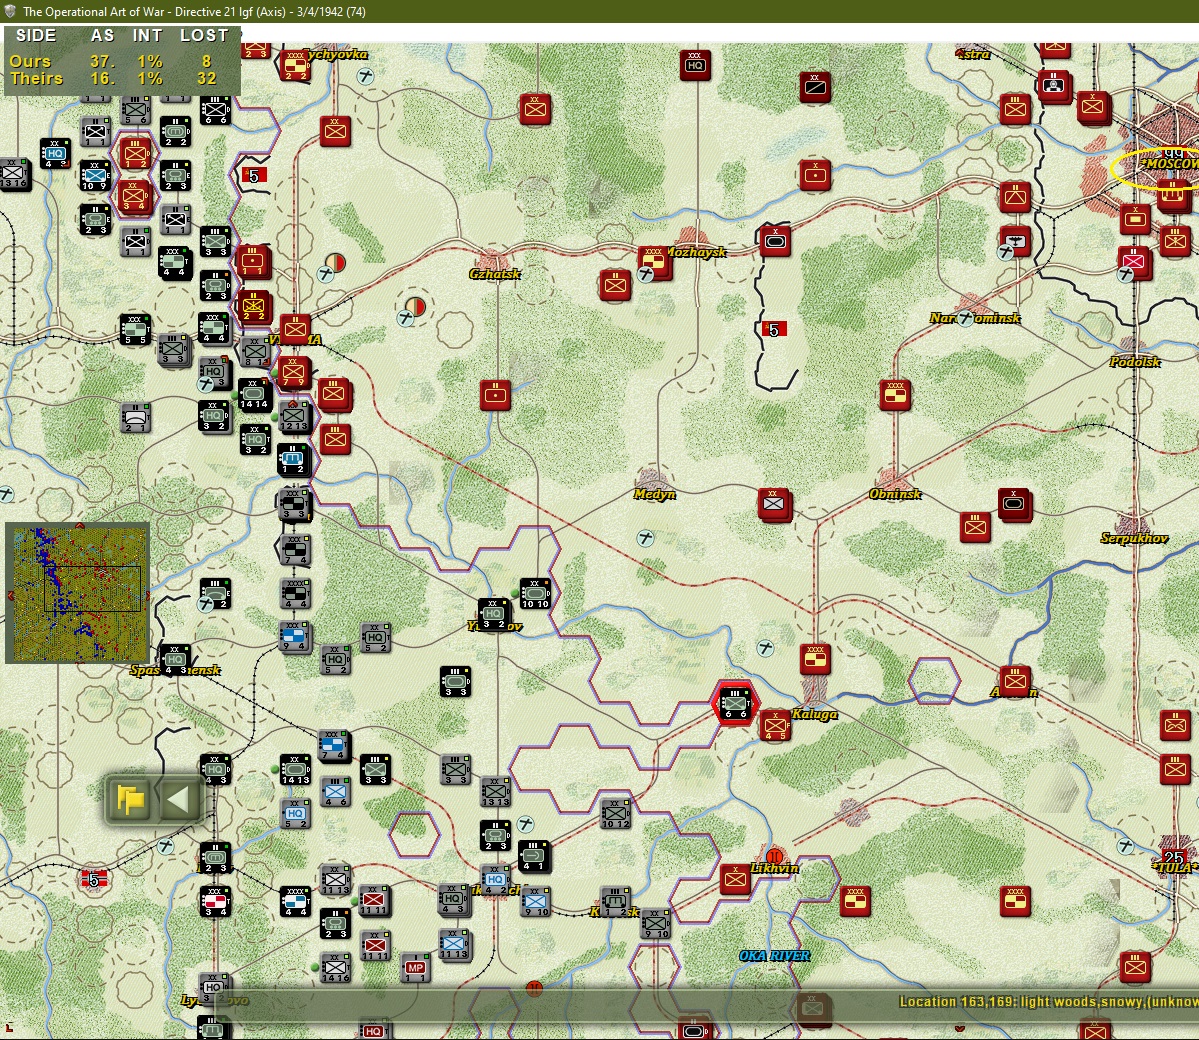Select the light-blue 10-9 infantry division
The width and height of the screenshot is (1199, 1040).
point(95,175)
